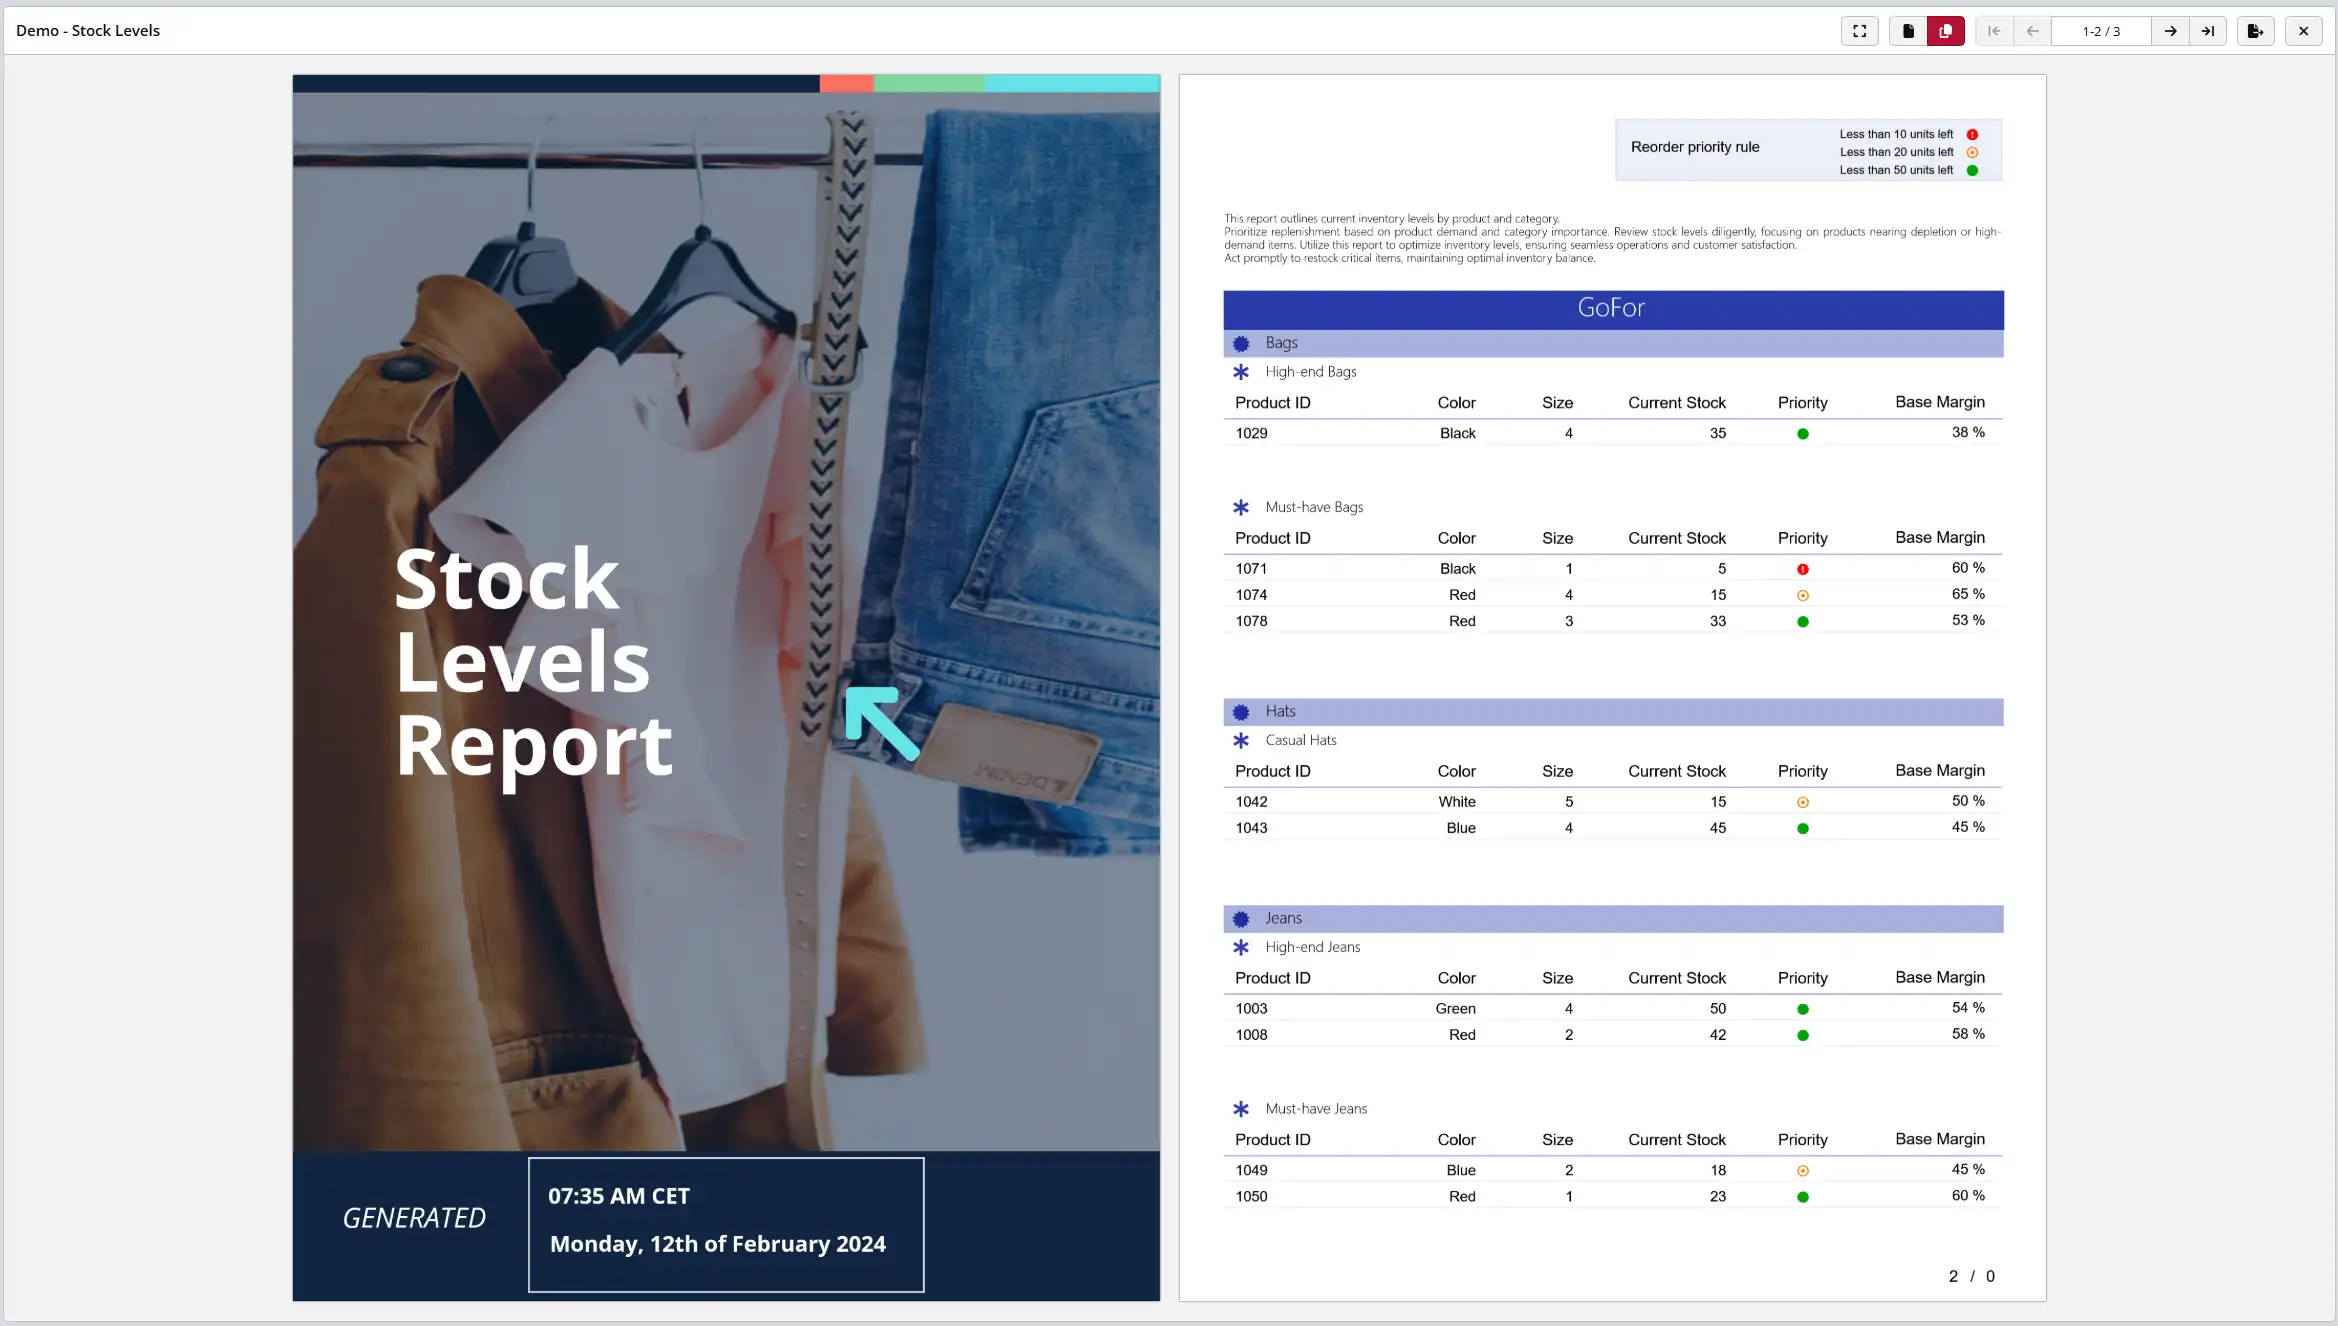
Task: Toggle the two-page view button
Action: pyautogui.click(x=1945, y=31)
